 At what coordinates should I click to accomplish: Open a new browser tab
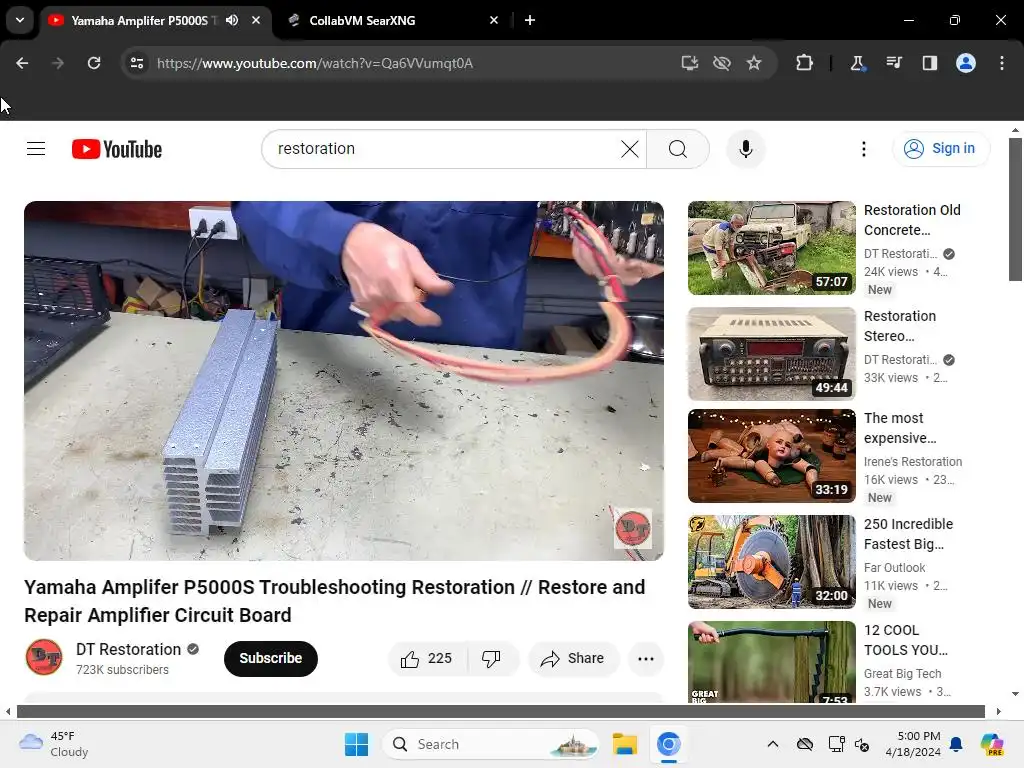point(530,20)
